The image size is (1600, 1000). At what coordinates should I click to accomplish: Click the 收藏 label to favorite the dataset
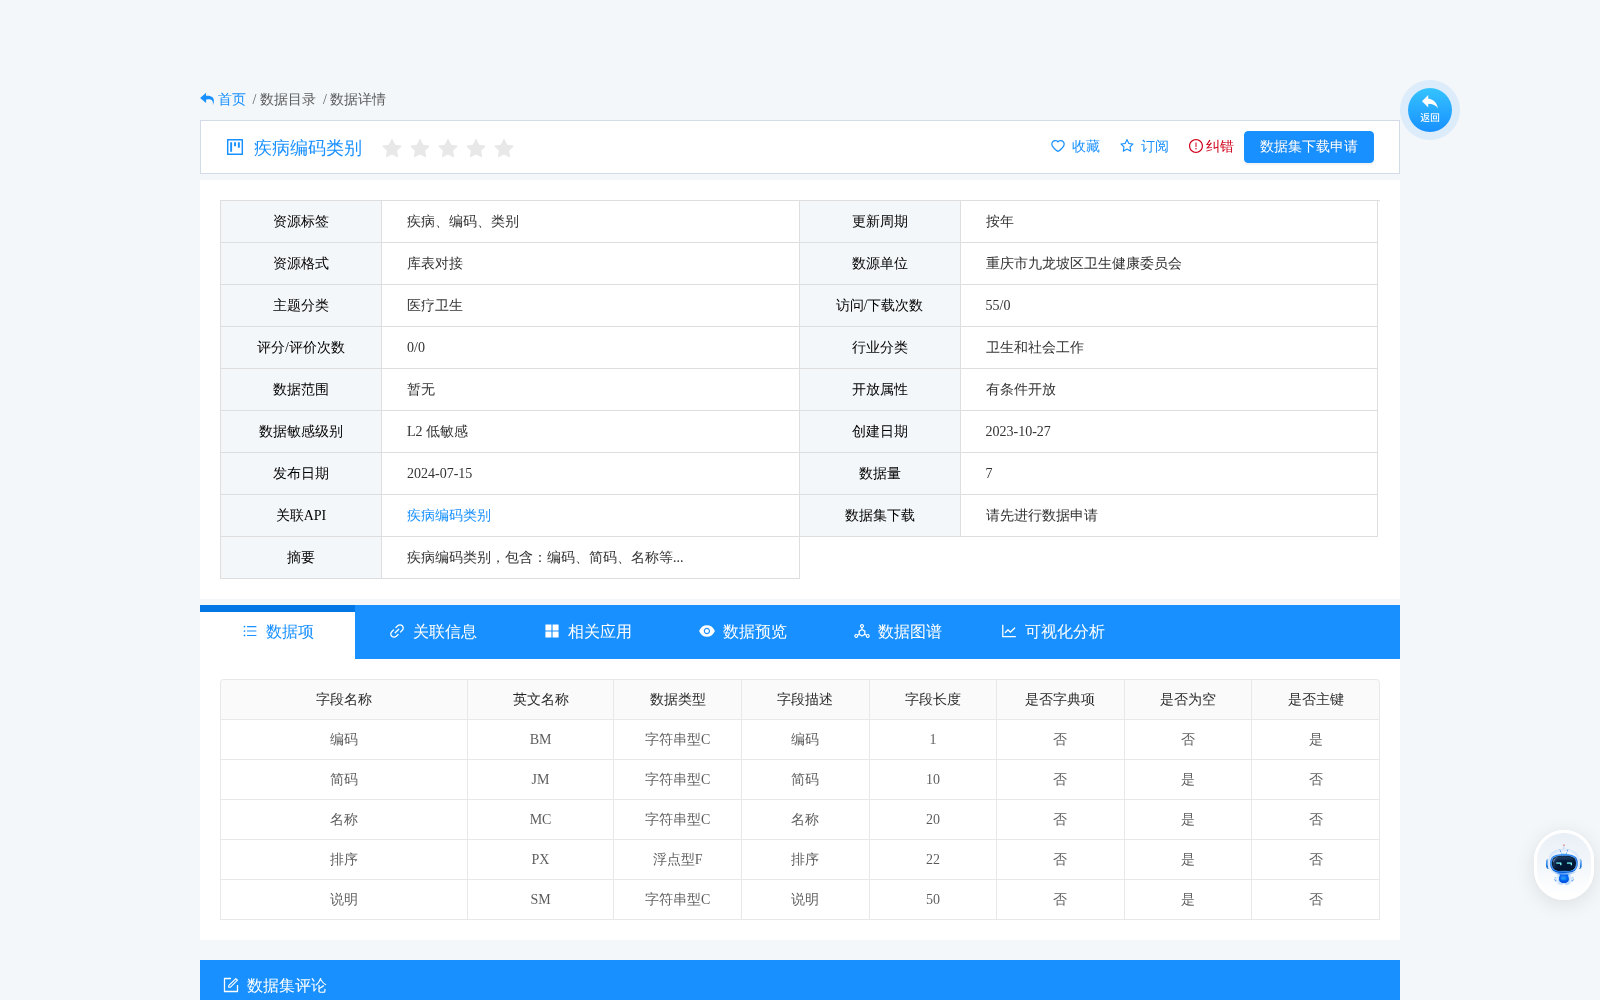pos(1086,146)
